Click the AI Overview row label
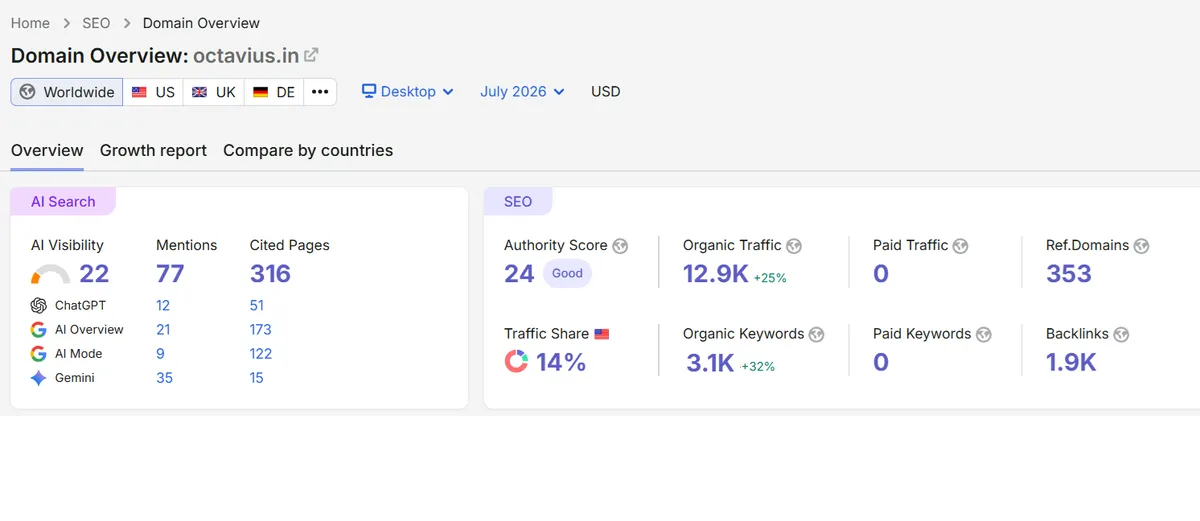This screenshot has height=521, width=1200. tap(89, 329)
